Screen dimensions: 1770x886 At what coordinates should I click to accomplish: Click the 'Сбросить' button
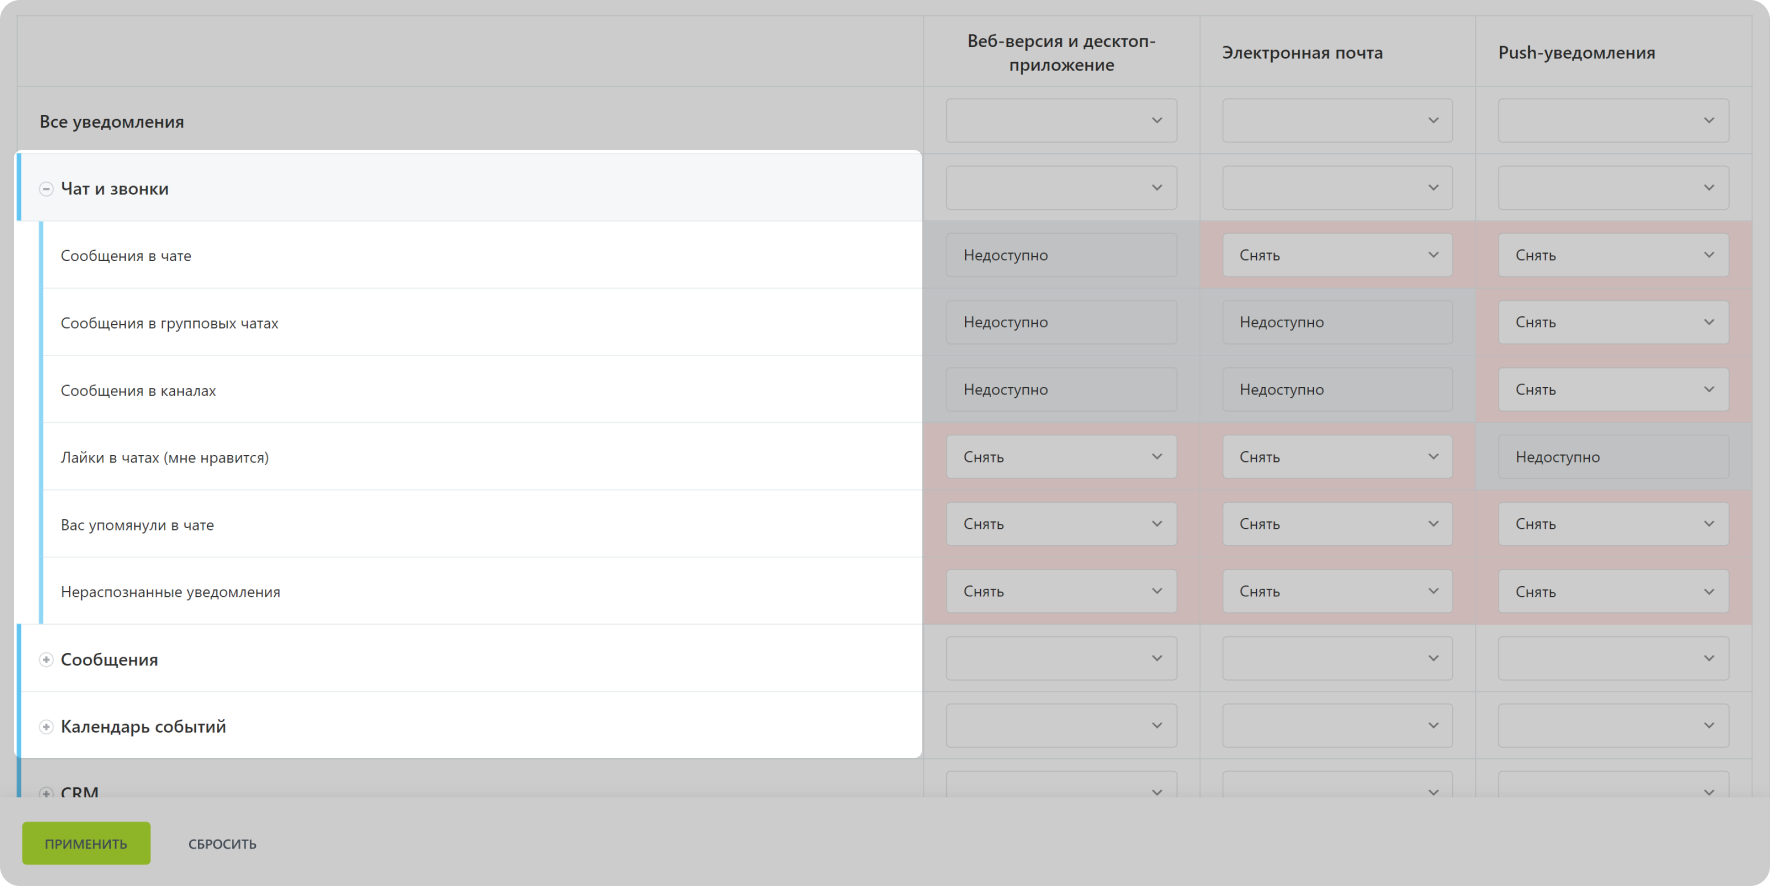click(222, 844)
